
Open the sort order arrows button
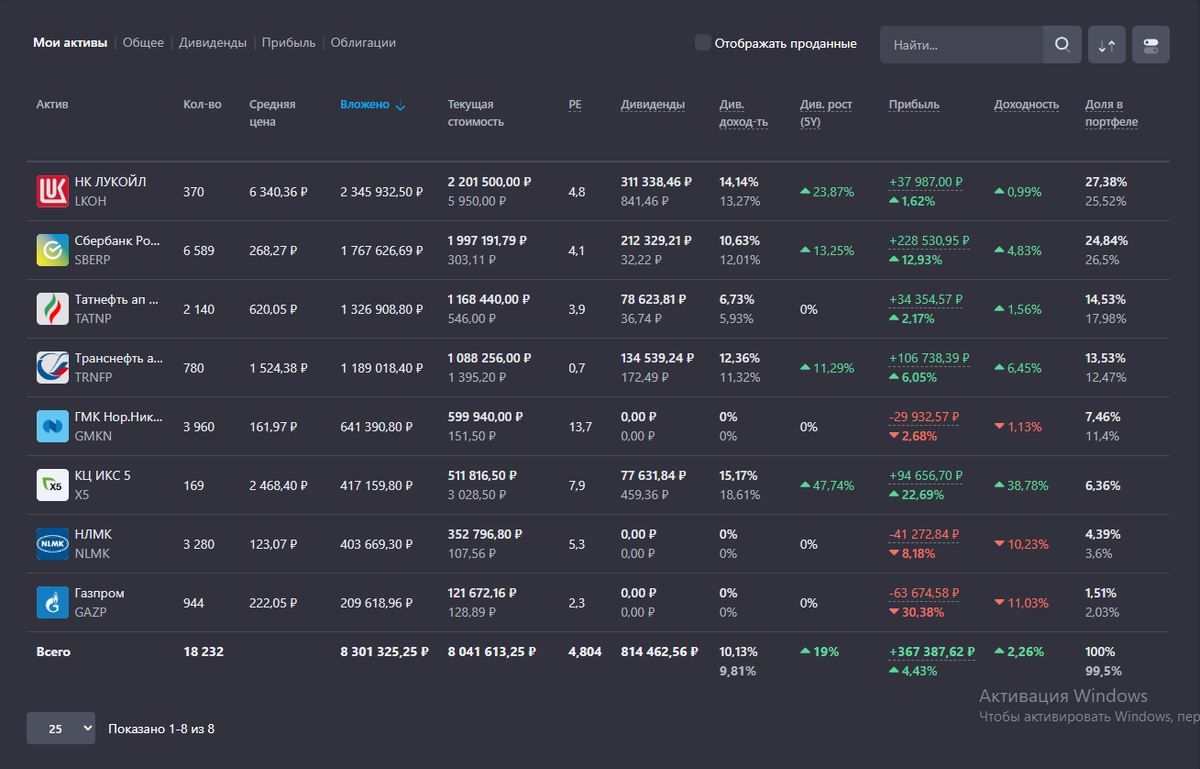[1107, 45]
